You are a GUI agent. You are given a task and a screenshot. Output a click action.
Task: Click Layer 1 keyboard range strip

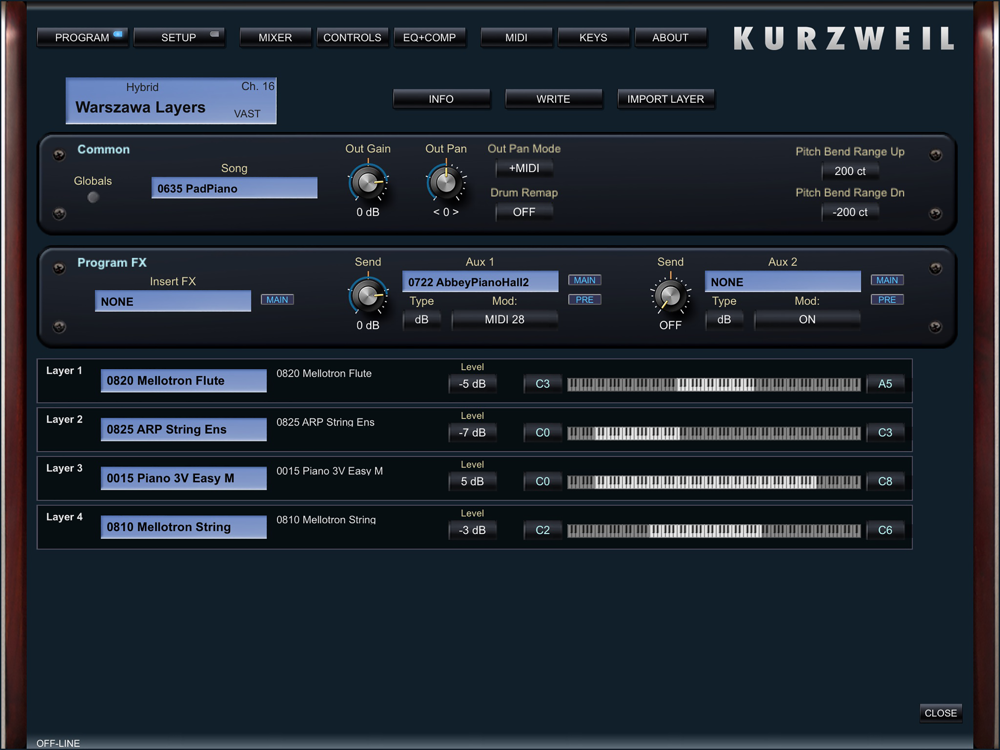click(x=714, y=384)
